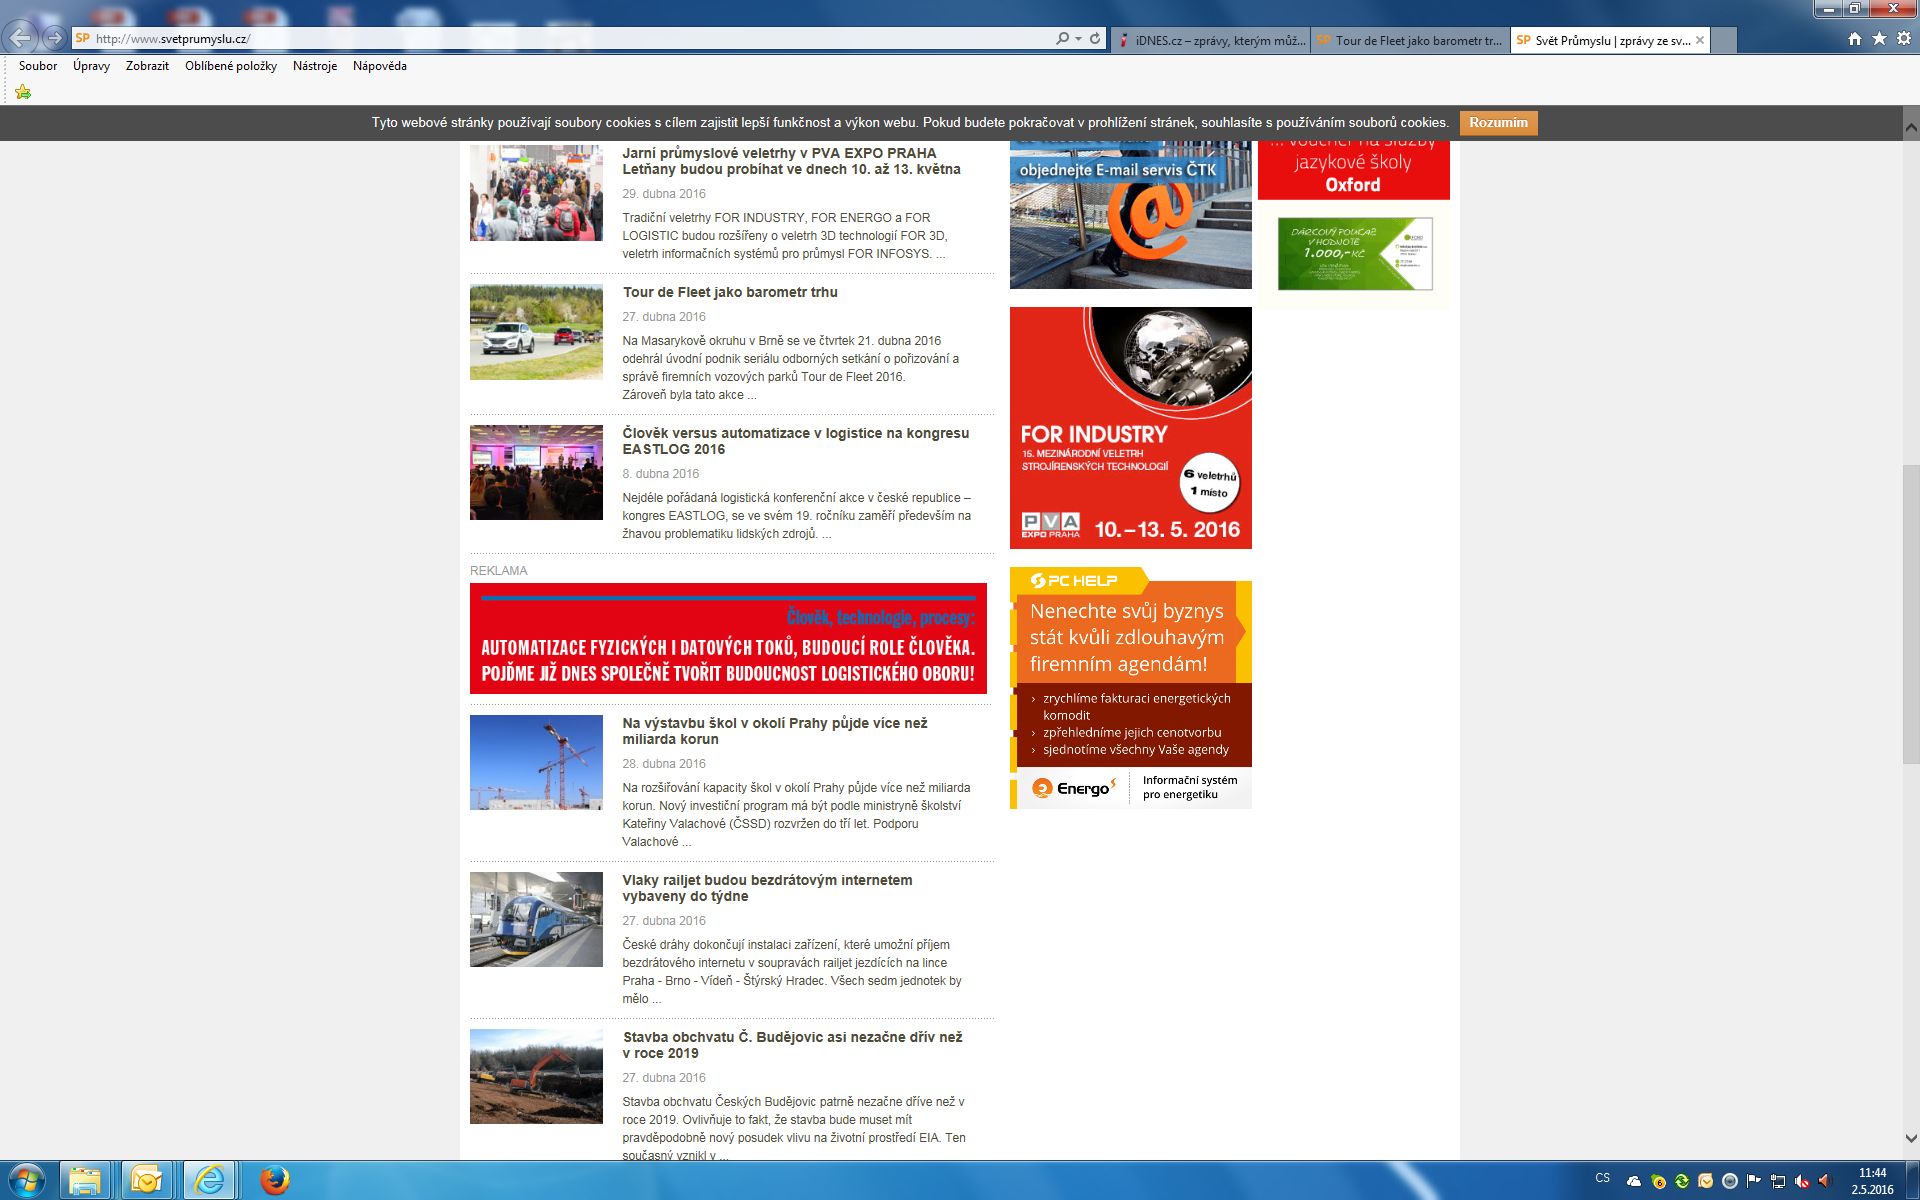Open the Úpravy menu
This screenshot has height=1200, width=1920.
tap(91, 66)
